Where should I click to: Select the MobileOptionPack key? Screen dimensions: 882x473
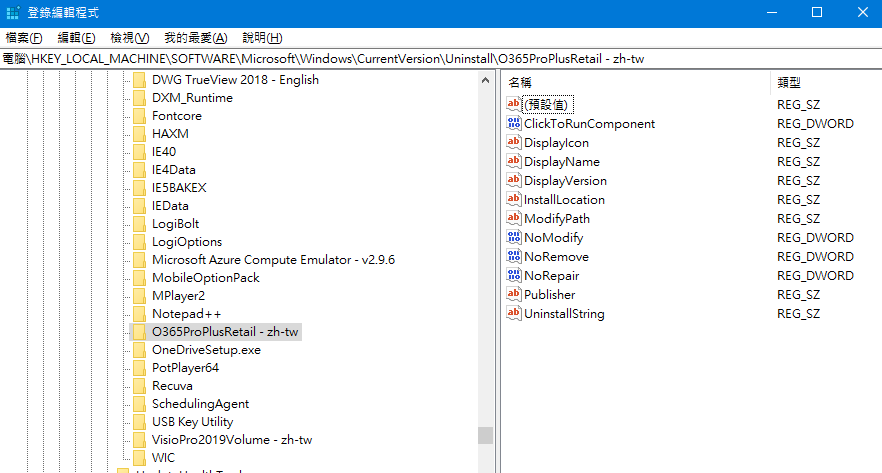click(x=206, y=278)
